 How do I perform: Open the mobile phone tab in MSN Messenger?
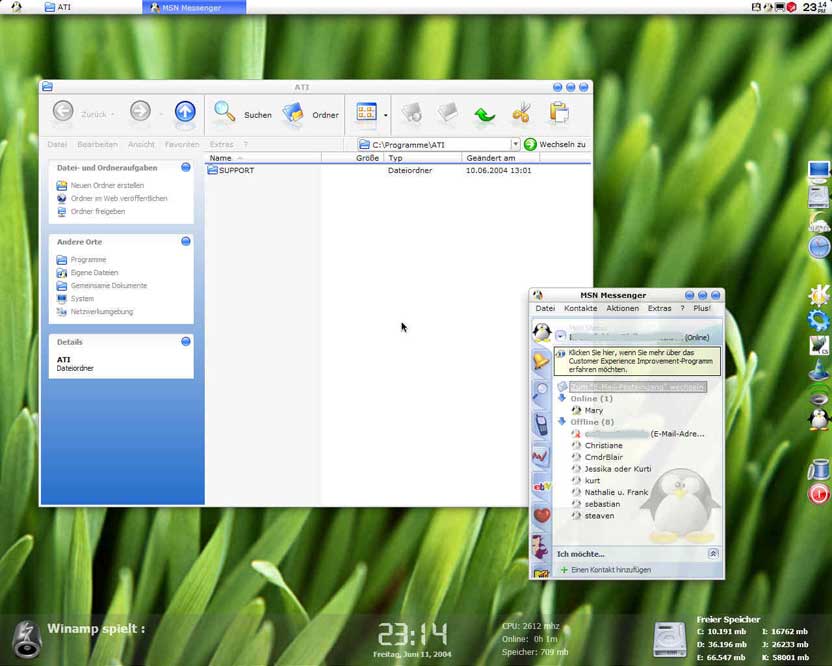pos(540,425)
